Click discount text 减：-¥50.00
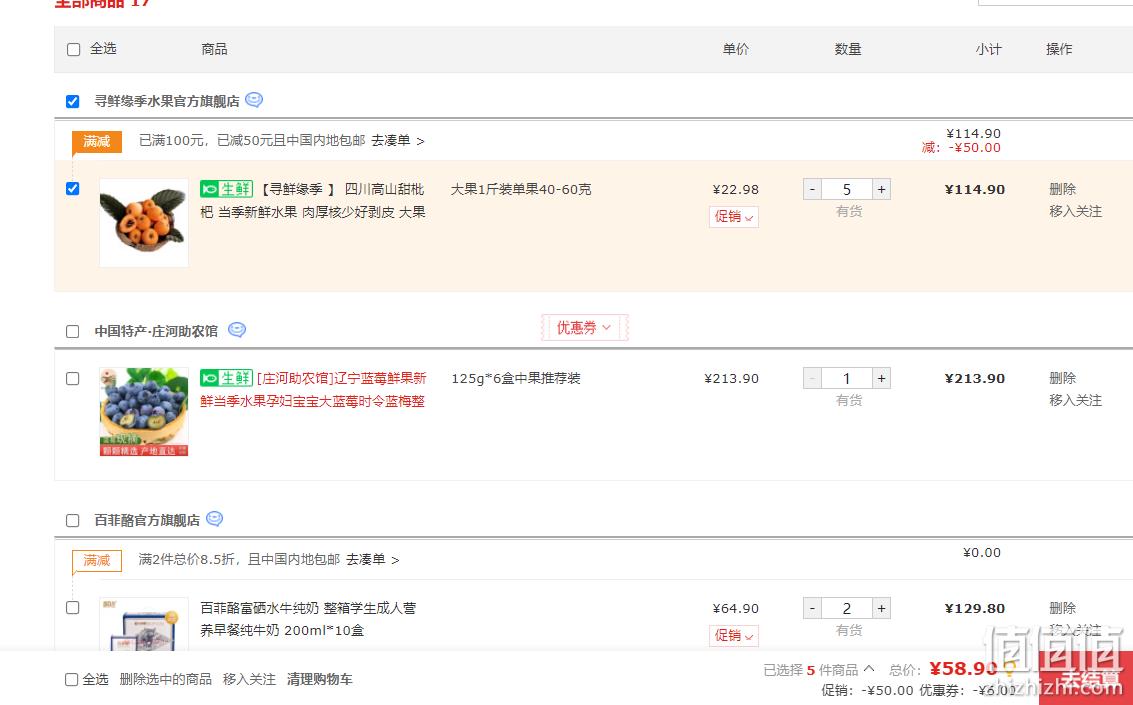This screenshot has width=1133, height=705. point(961,147)
